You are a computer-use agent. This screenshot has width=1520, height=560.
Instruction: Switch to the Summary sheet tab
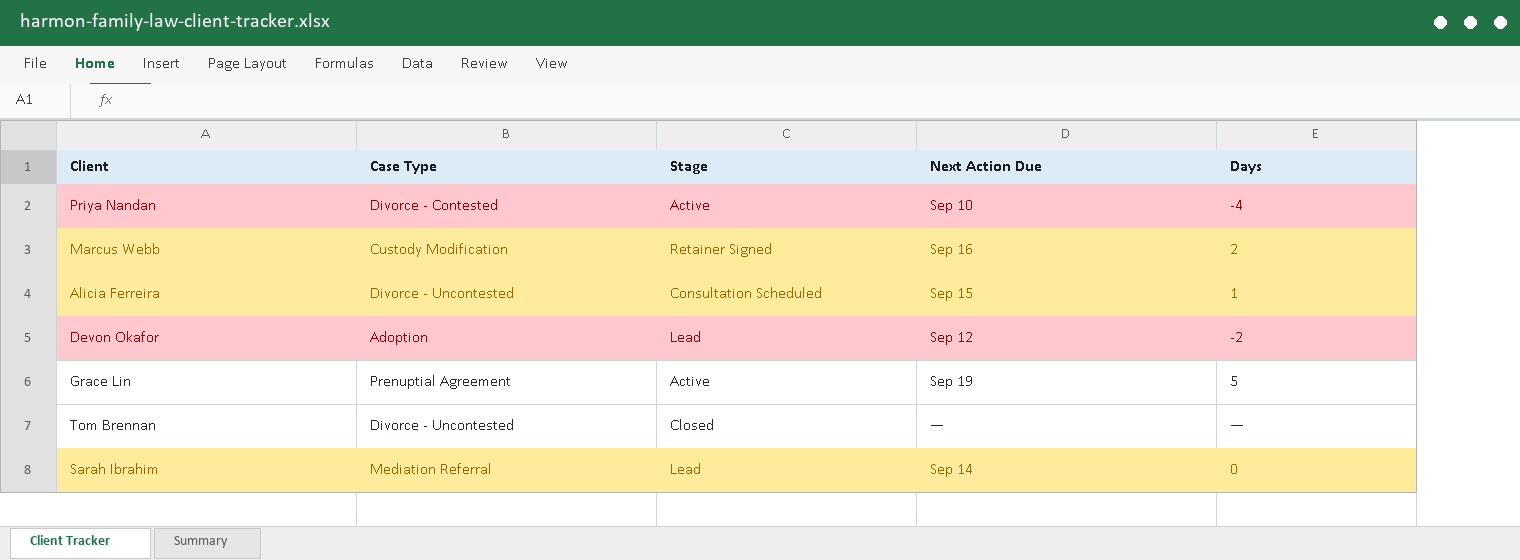[x=207, y=541]
